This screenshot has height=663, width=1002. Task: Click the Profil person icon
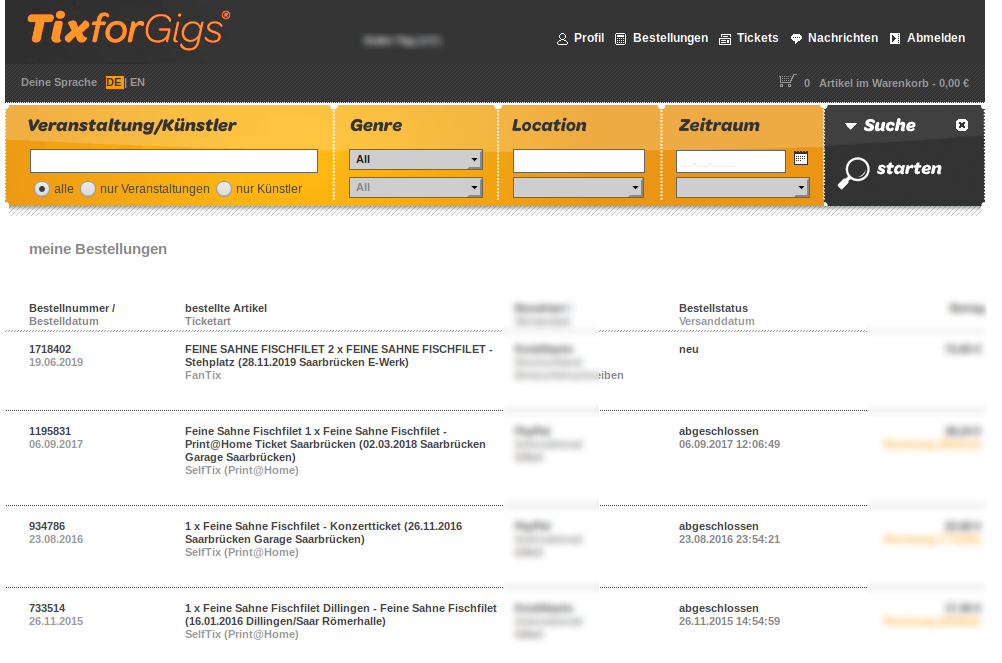pos(562,39)
